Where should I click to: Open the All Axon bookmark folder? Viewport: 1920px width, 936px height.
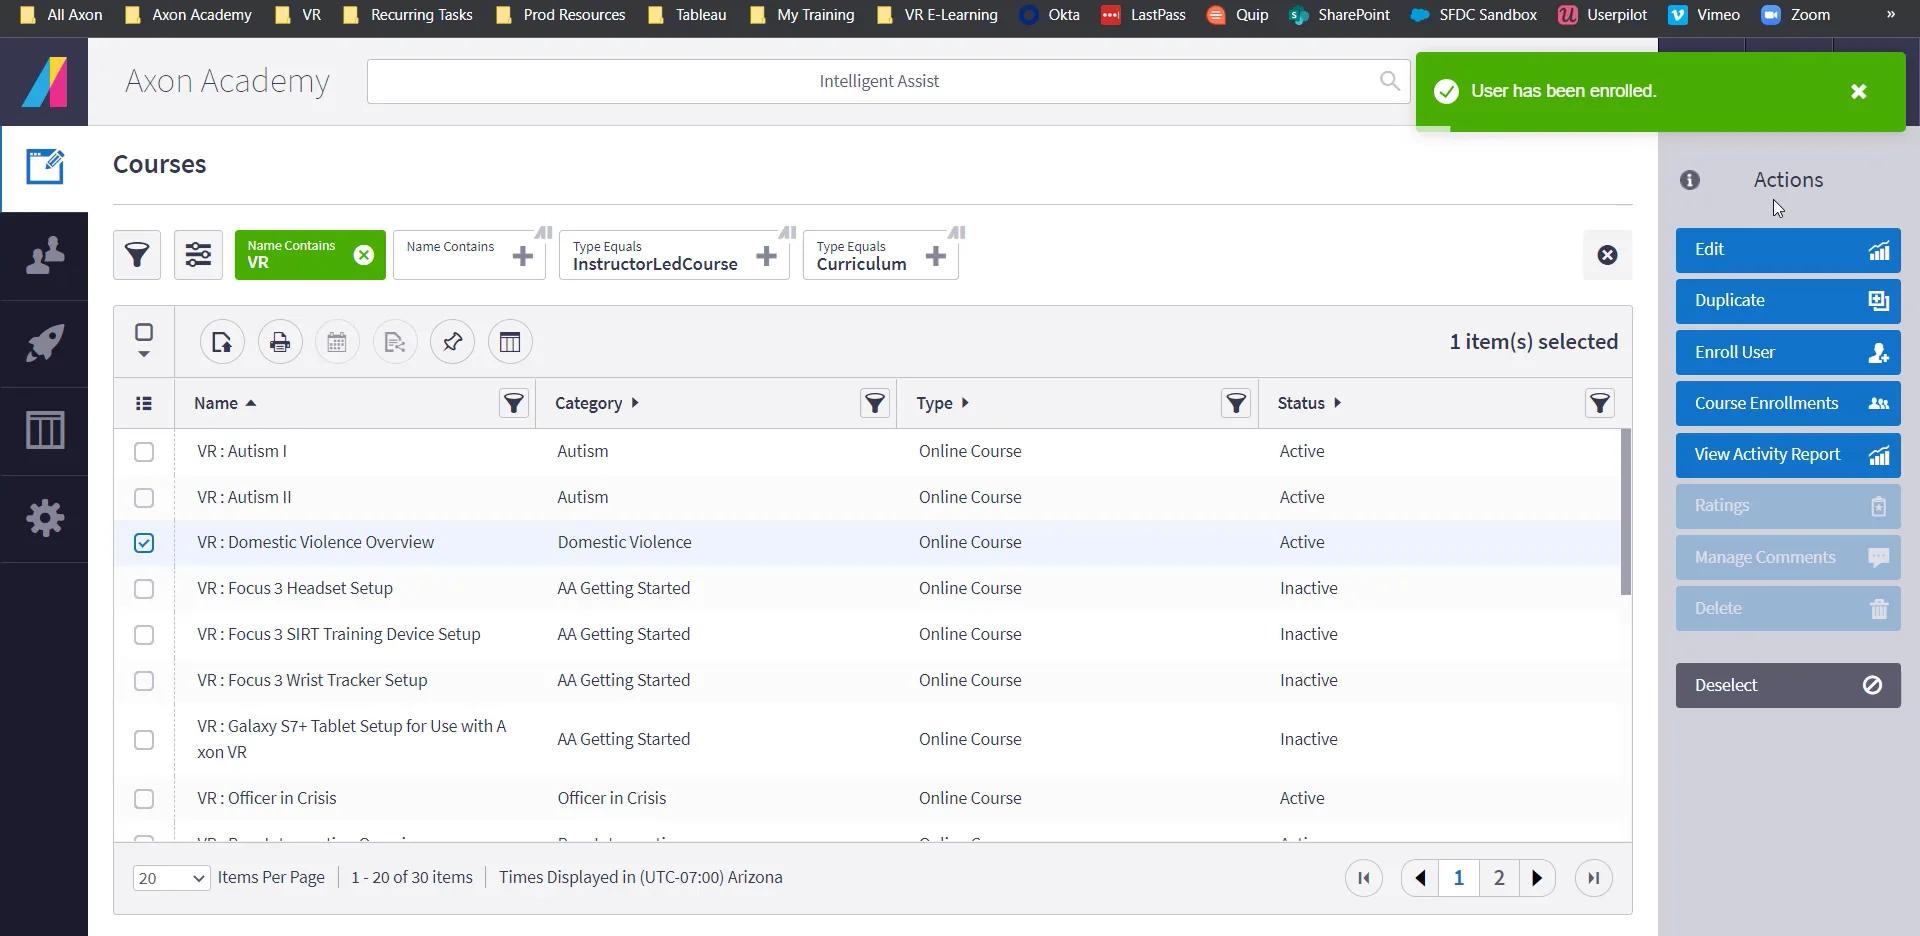pyautogui.click(x=61, y=15)
